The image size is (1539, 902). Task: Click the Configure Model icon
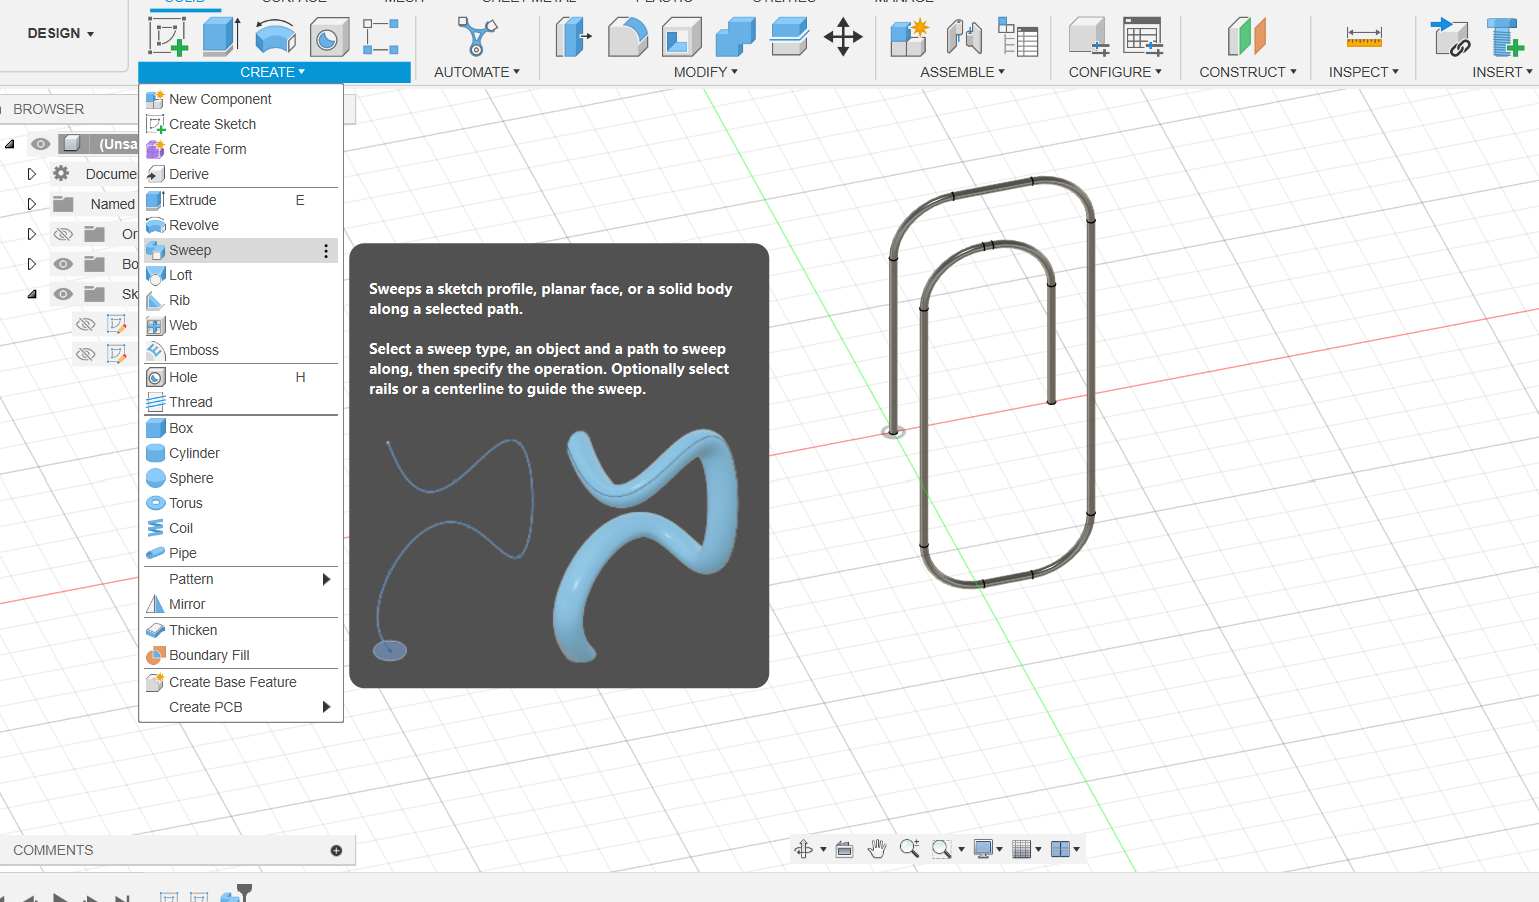pos(1089,37)
